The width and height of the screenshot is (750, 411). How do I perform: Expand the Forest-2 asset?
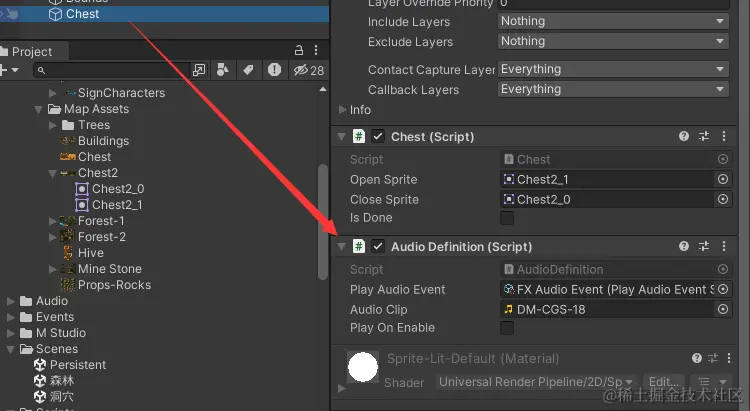(x=53, y=237)
